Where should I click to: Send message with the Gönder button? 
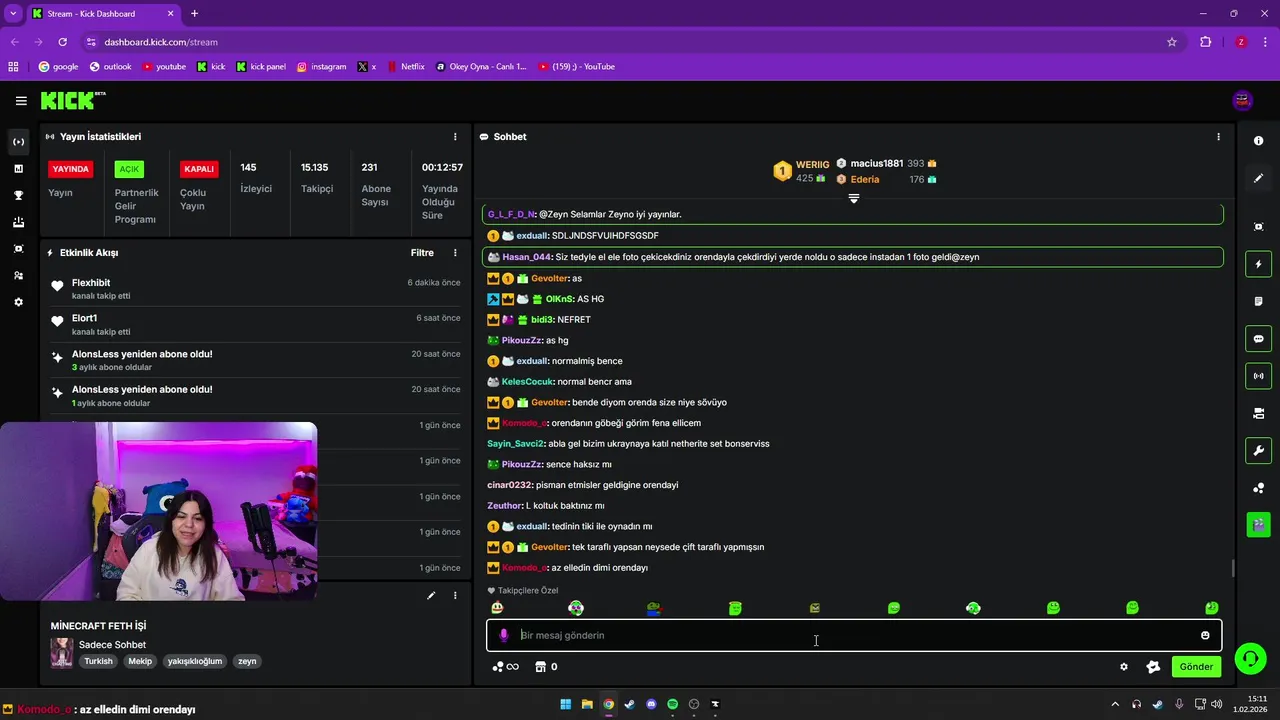(1196, 667)
